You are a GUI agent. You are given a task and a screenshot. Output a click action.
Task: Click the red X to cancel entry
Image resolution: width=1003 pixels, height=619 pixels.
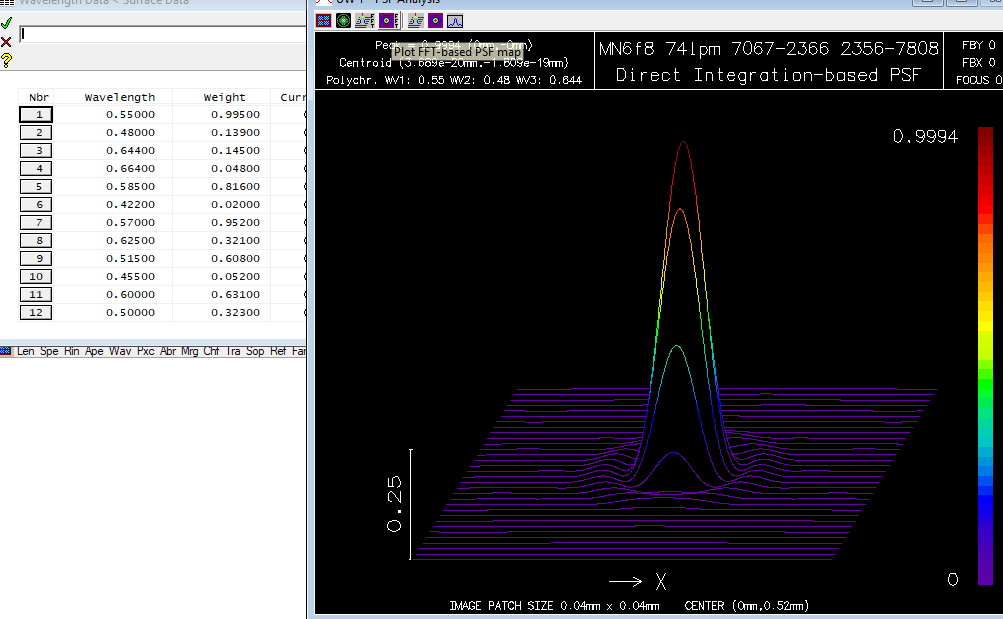[6, 41]
